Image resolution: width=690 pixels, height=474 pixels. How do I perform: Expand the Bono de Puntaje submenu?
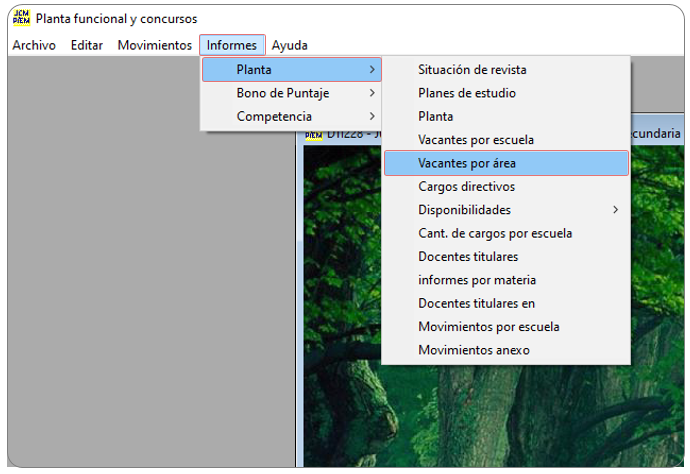(291, 93)
